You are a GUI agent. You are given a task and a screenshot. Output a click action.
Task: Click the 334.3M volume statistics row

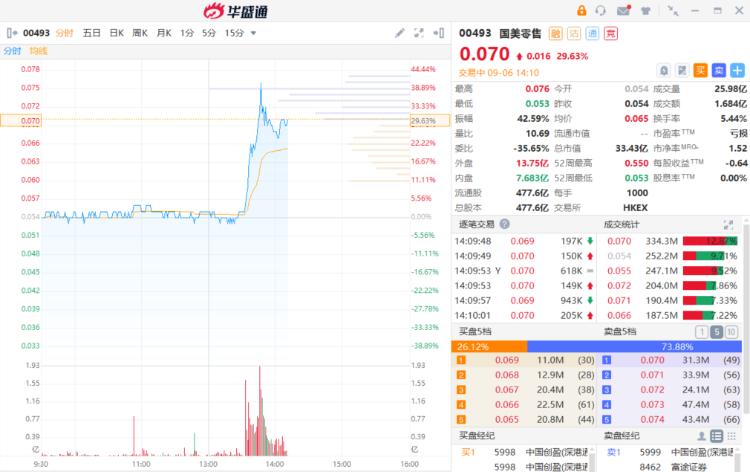point(672,241)
